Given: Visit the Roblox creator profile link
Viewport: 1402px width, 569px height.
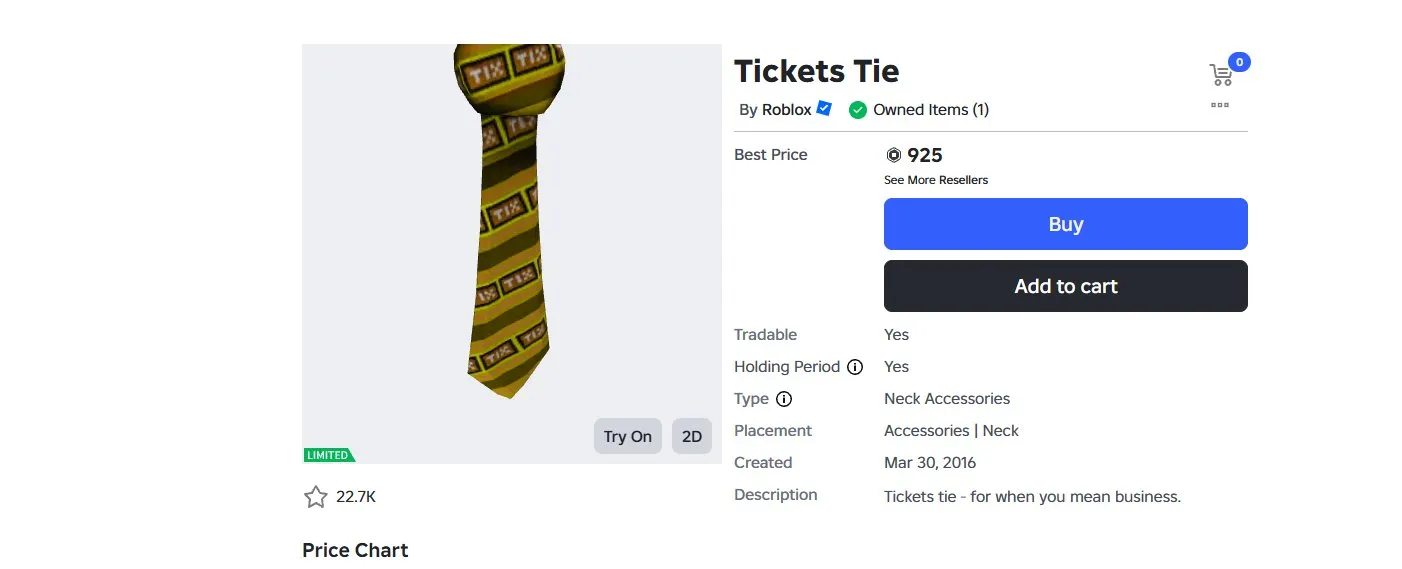Looking at the screenshot, I should tap(787, 110).
